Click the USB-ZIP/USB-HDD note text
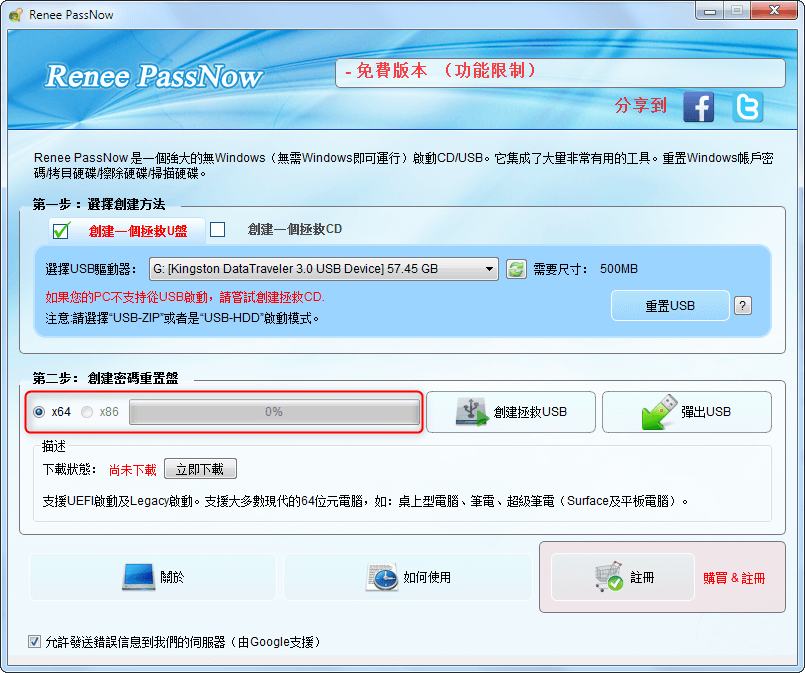 (x=182, y=318)
